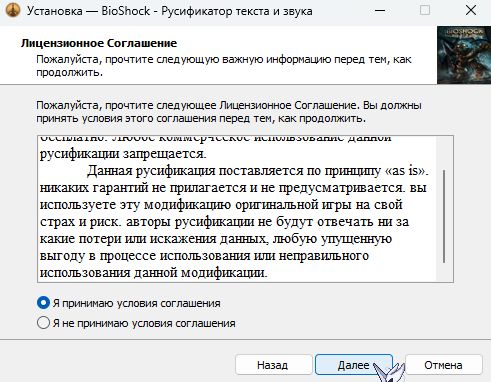Click the 'Вы должны принять условия' instruction text

tap(229, 112)
